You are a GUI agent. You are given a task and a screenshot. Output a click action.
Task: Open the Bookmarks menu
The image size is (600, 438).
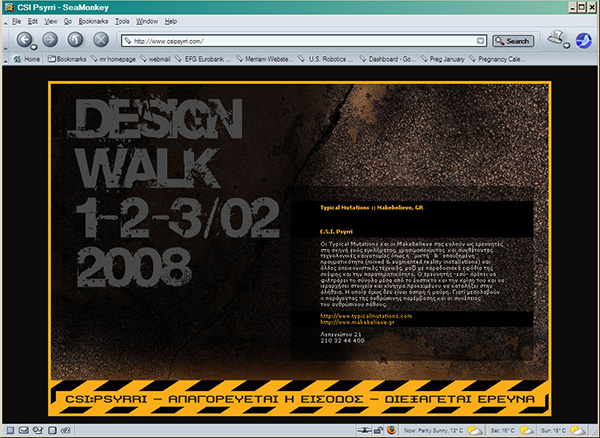[x=93, y=21]
